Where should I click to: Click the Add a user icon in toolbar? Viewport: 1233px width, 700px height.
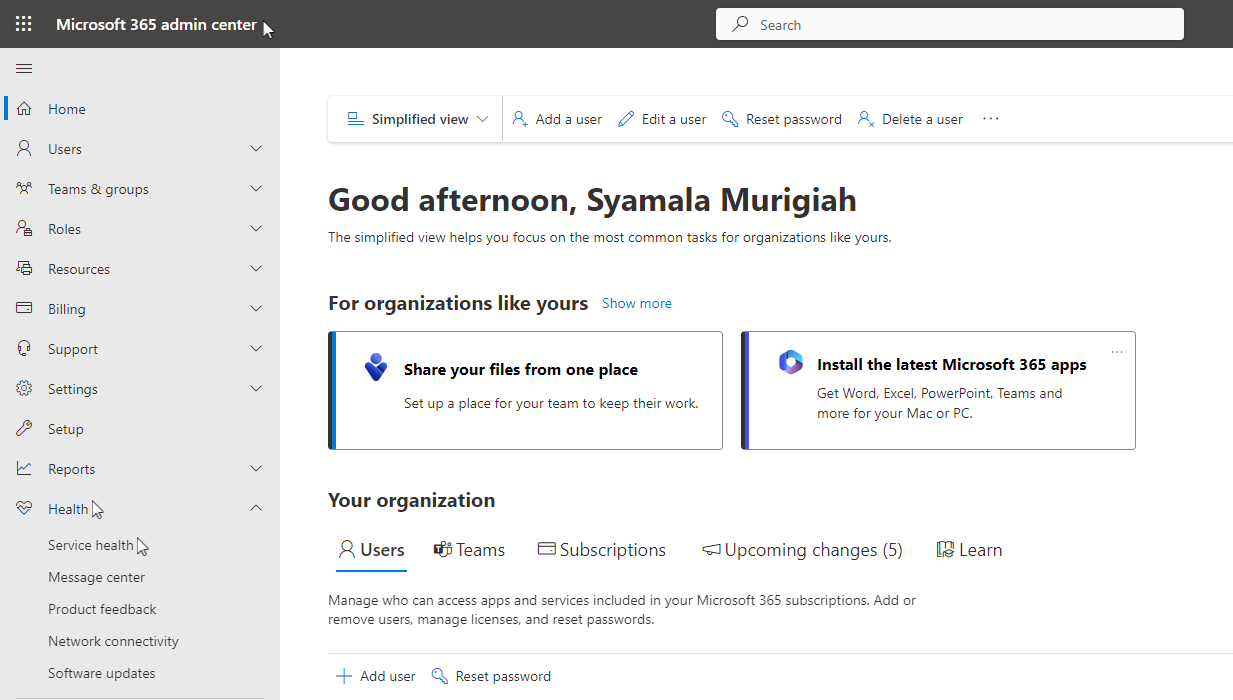[520, 118]
